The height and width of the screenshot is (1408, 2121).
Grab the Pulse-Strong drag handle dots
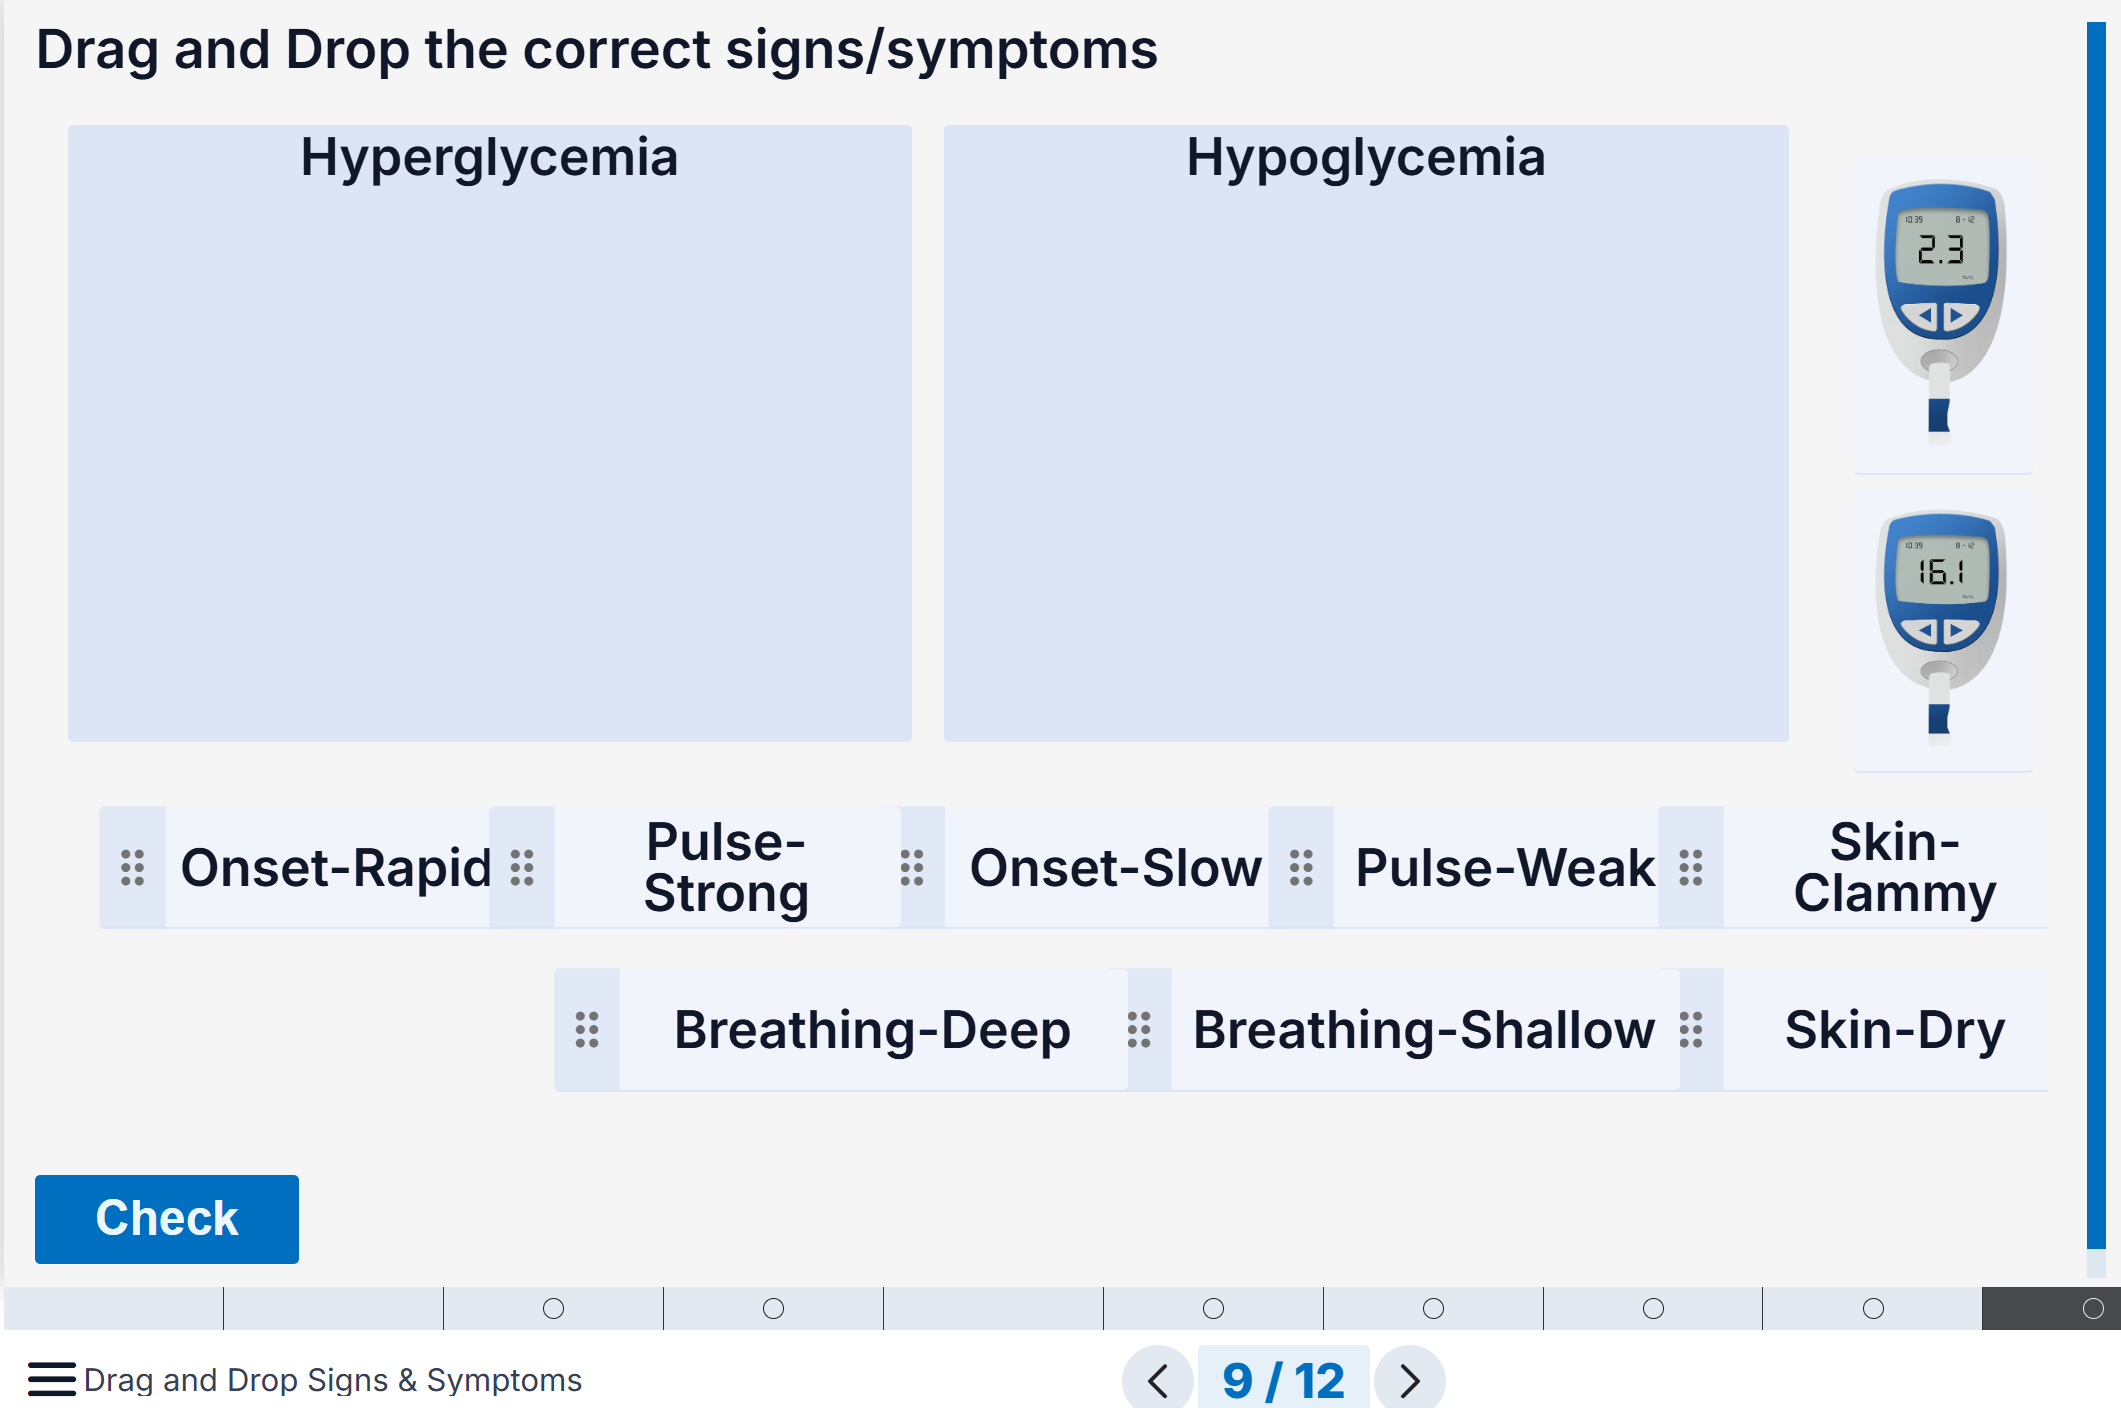522,868
